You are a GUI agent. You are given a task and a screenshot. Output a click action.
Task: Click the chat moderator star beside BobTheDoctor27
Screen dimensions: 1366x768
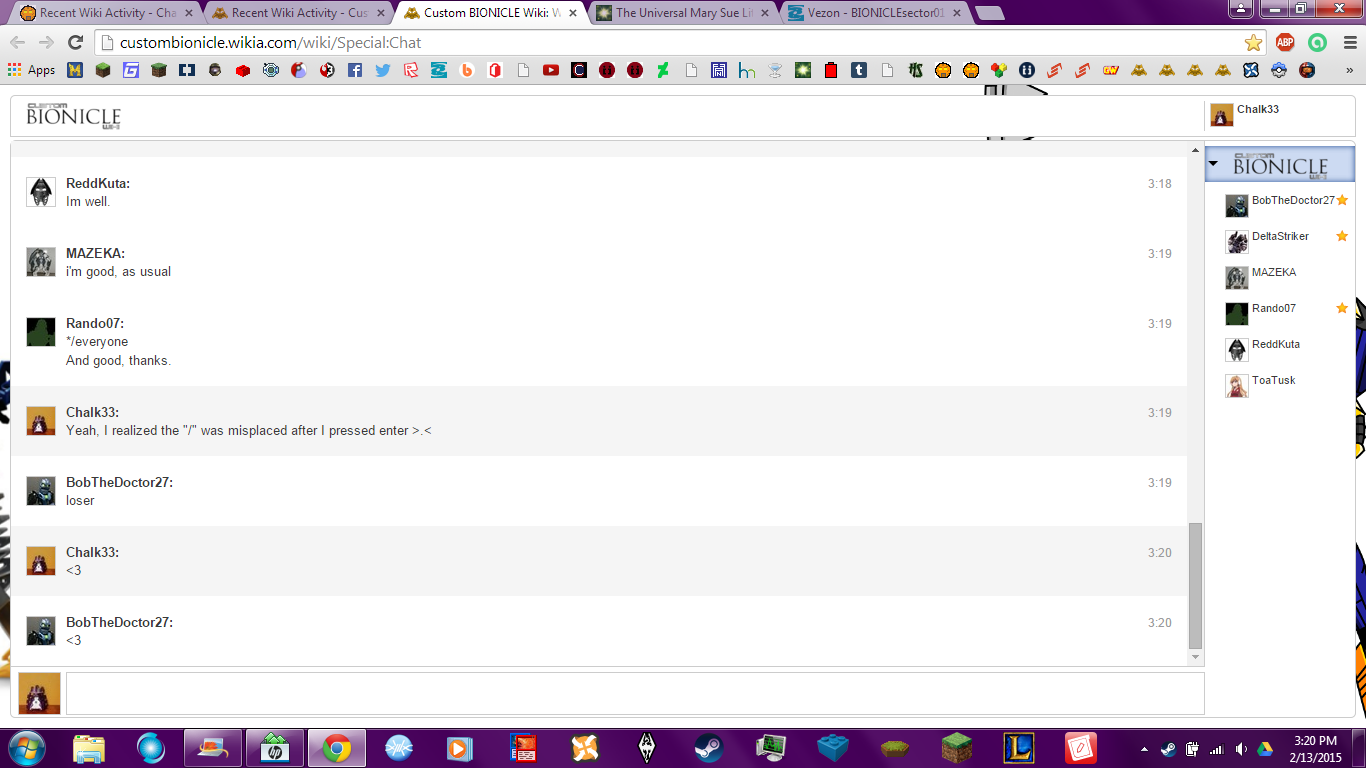pos(1342,200)
